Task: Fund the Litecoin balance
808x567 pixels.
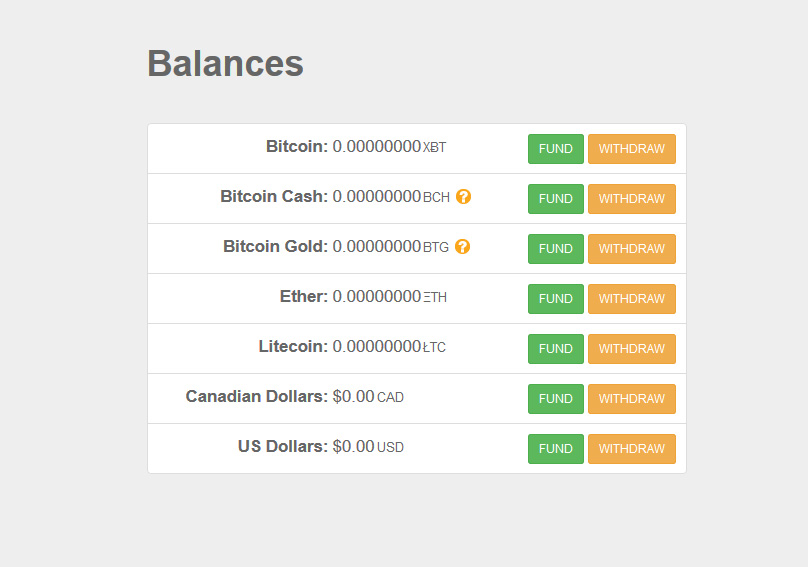Action: (x=556, y=349)
